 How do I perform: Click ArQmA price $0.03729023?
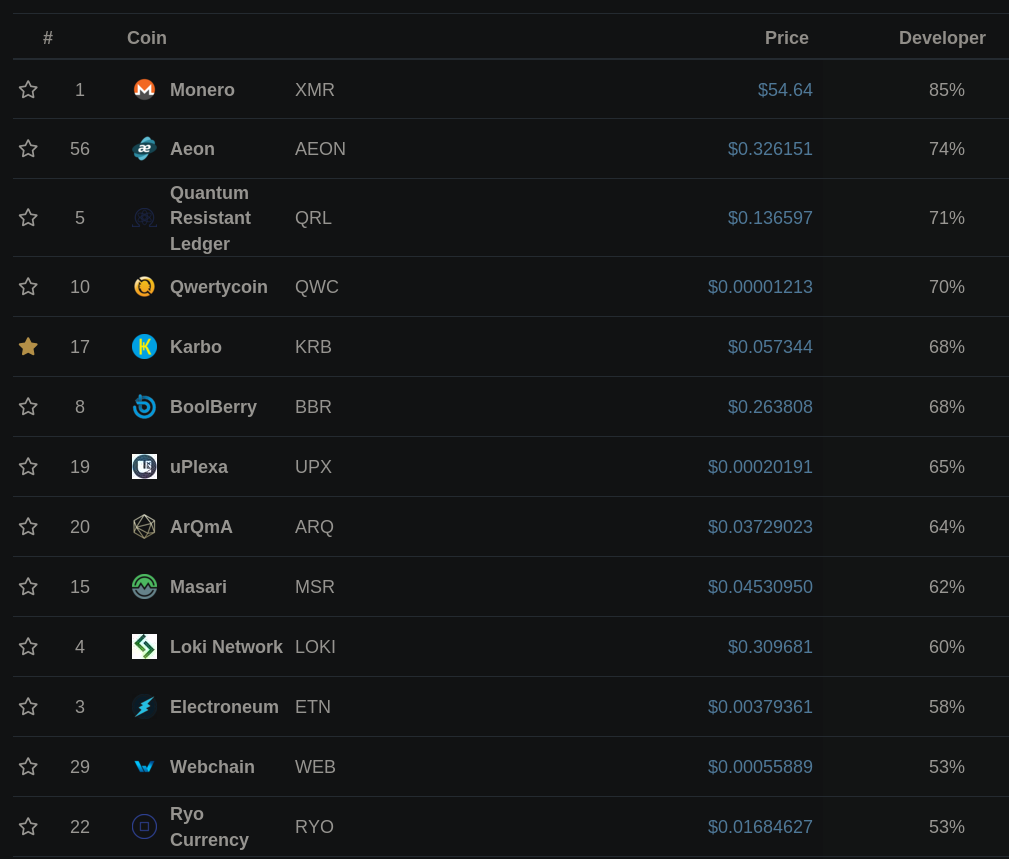point(760,526)
